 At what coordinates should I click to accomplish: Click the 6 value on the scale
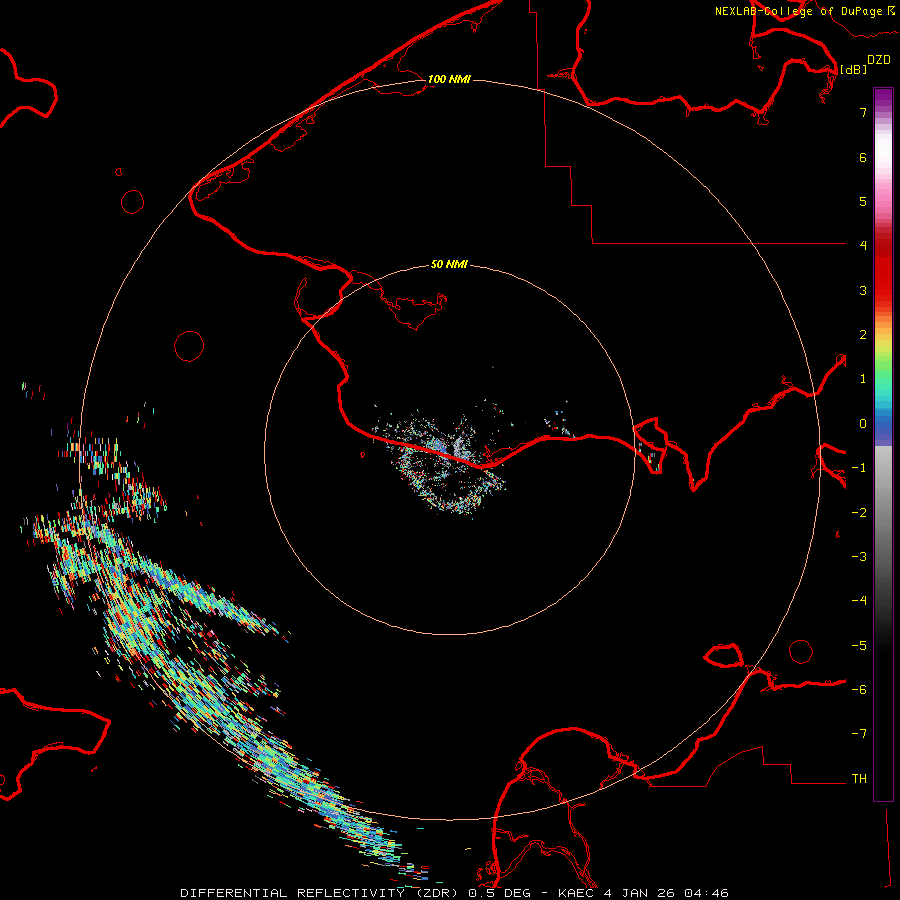(863, 157)
